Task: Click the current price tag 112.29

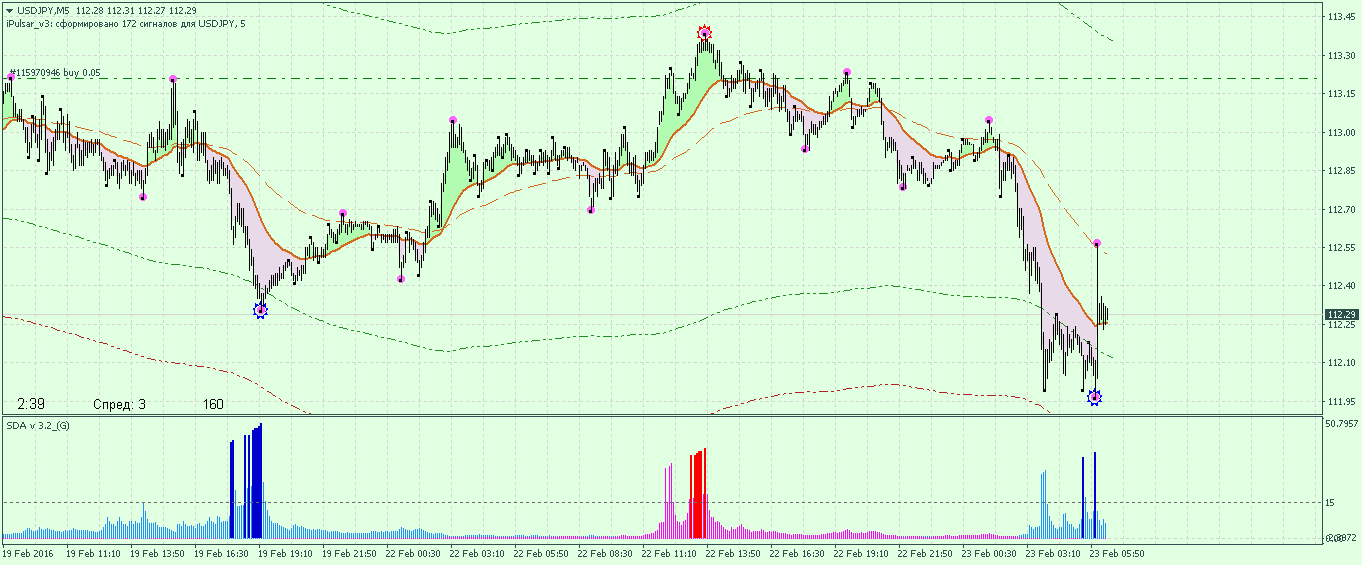Action: coord(1341,315)
